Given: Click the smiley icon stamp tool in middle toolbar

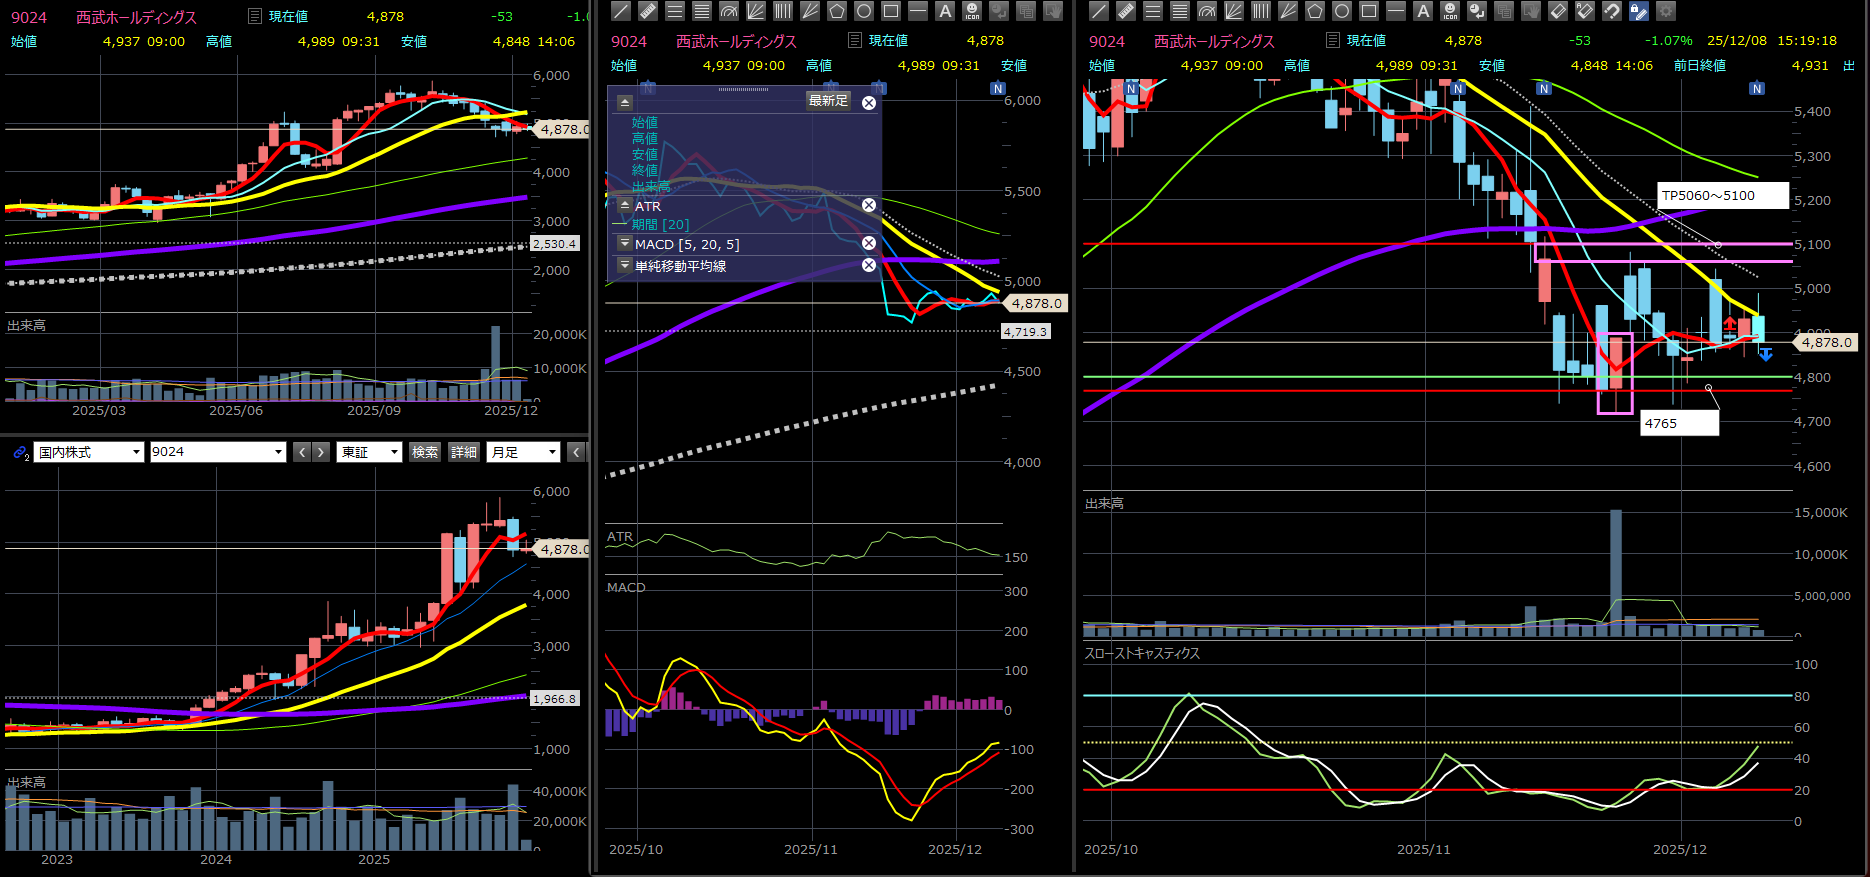Looking at the screenshot, I should [972, 11].
